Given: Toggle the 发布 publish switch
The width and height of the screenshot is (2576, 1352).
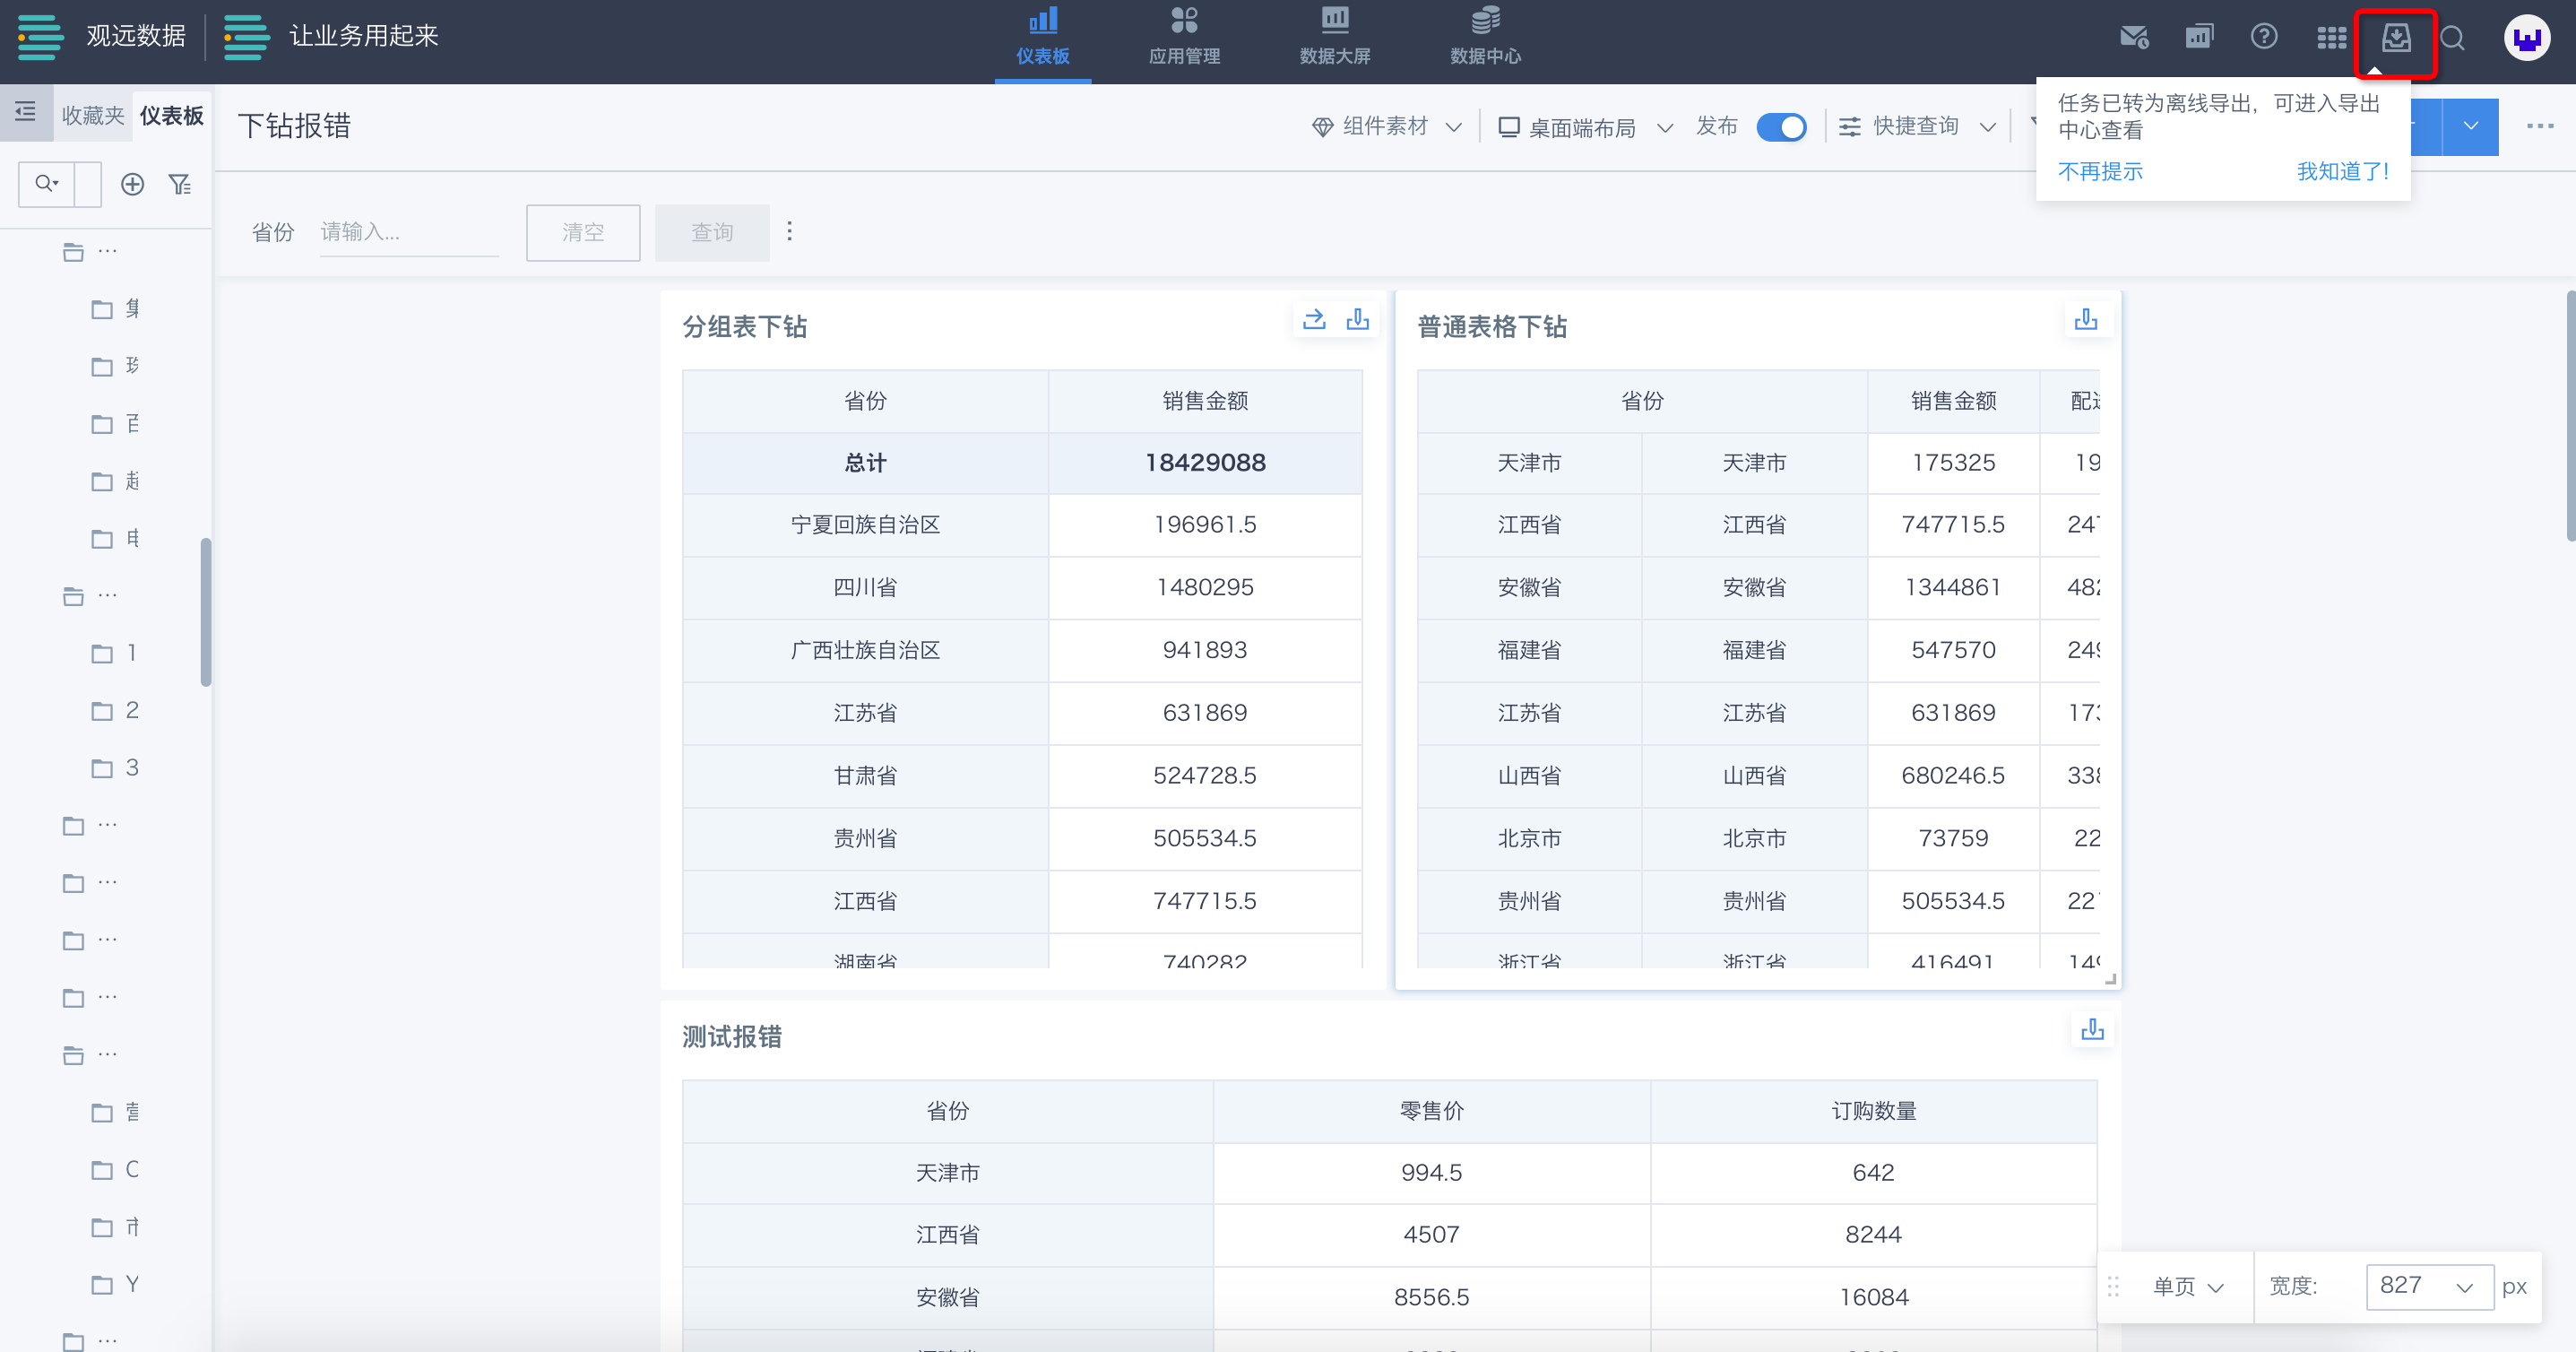Looking at the screenshot, I should [x=1780, y=127].
